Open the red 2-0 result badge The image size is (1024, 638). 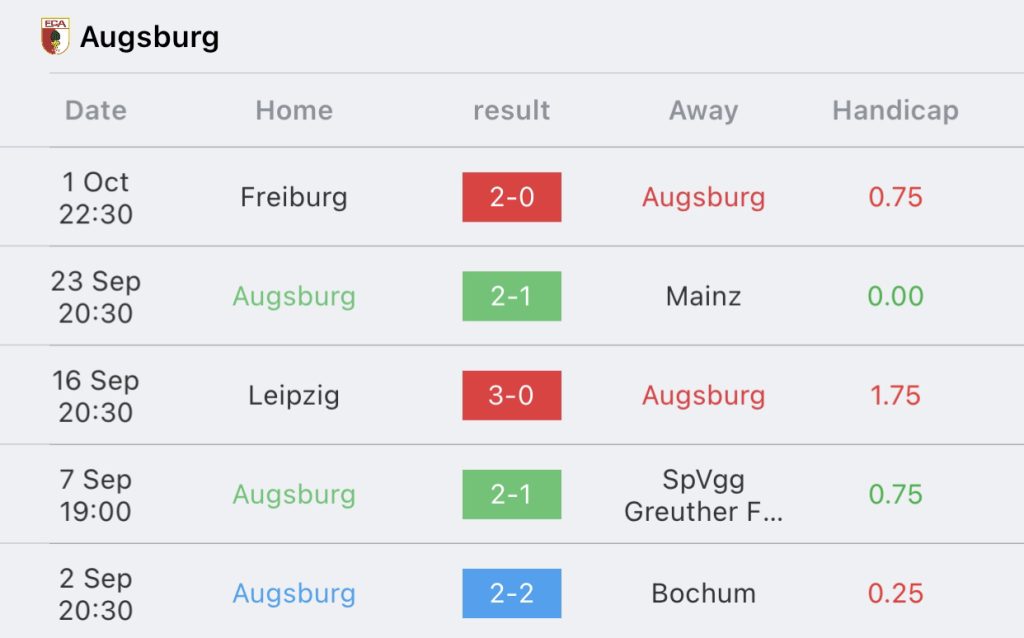512,197
